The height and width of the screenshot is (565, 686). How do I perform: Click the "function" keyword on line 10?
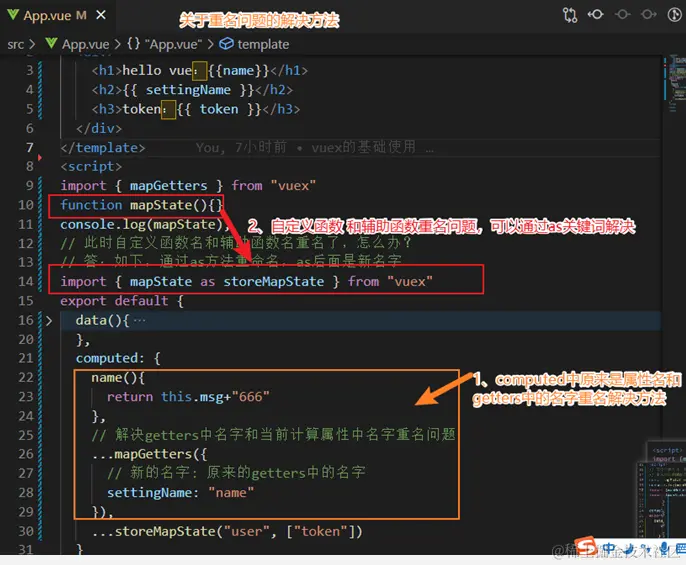[91, 205]
